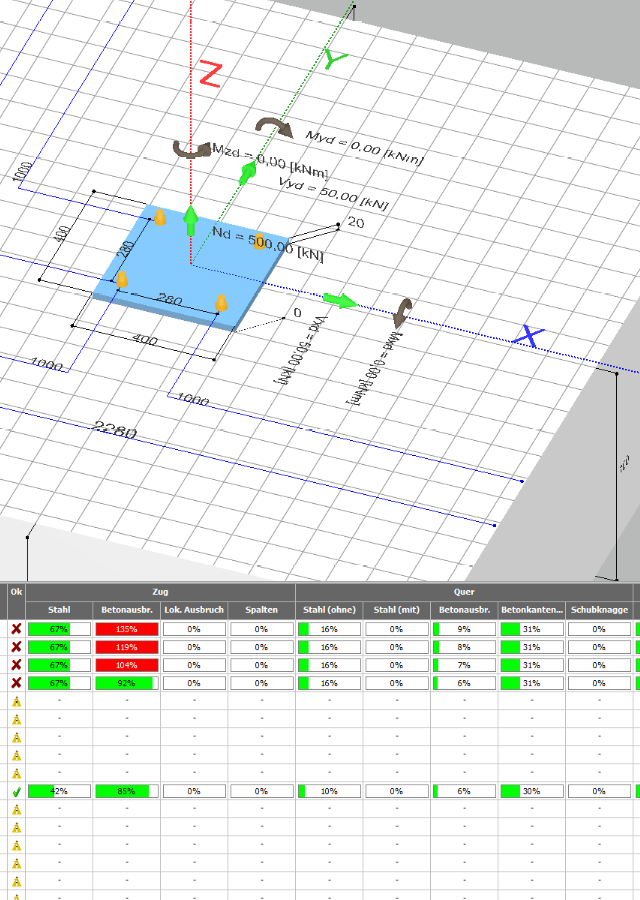Click the green Vyd force arrow on Y axis

245,172
